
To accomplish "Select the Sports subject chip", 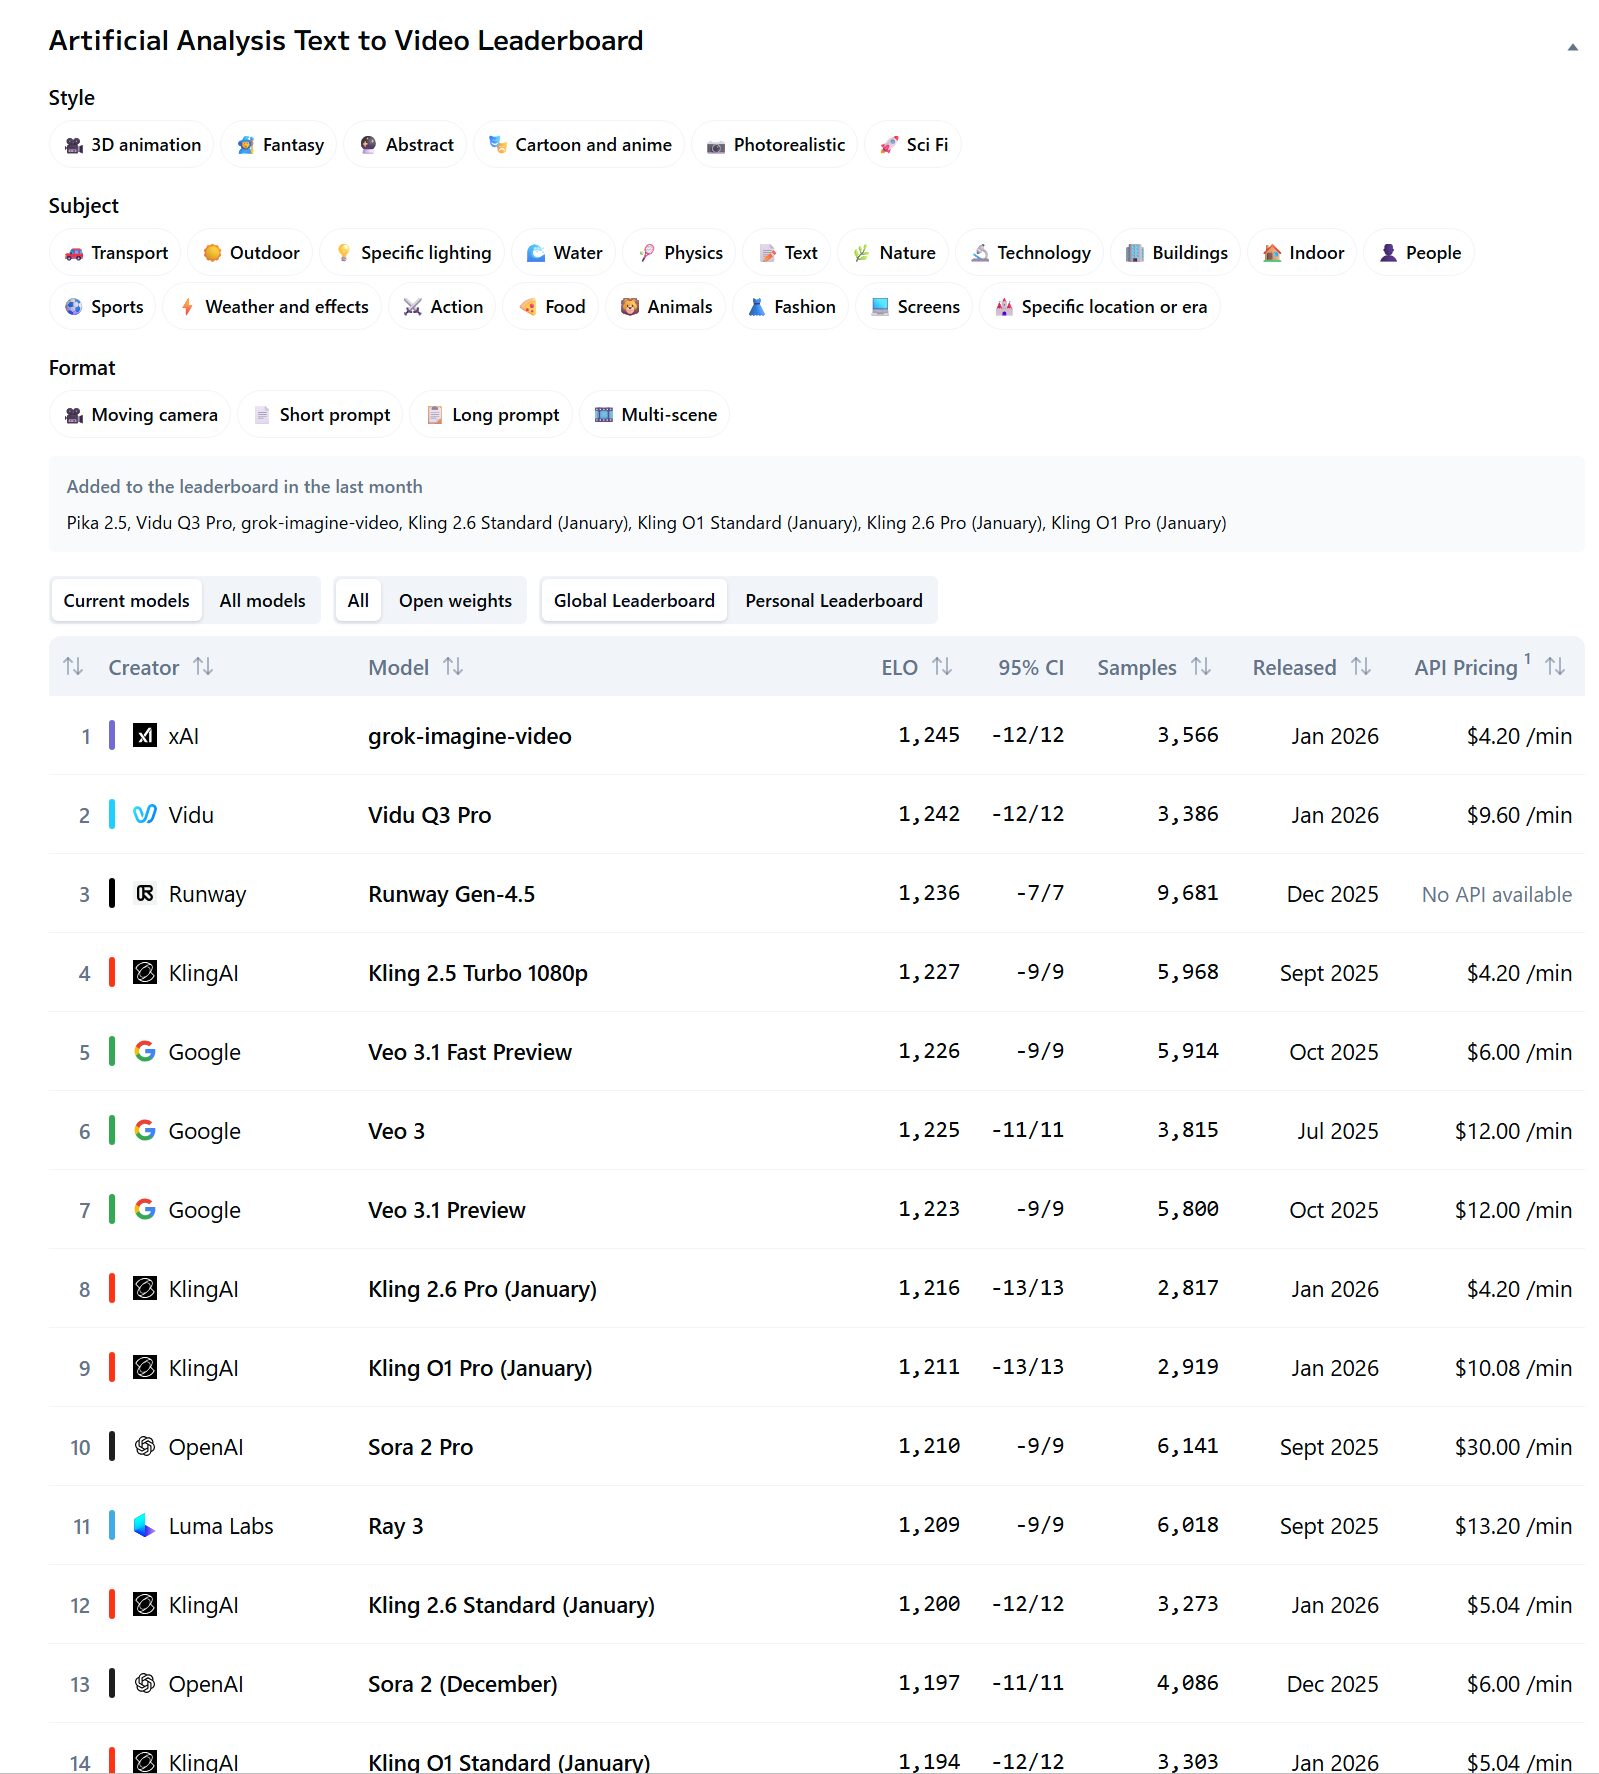I will (x=103, y=307).
